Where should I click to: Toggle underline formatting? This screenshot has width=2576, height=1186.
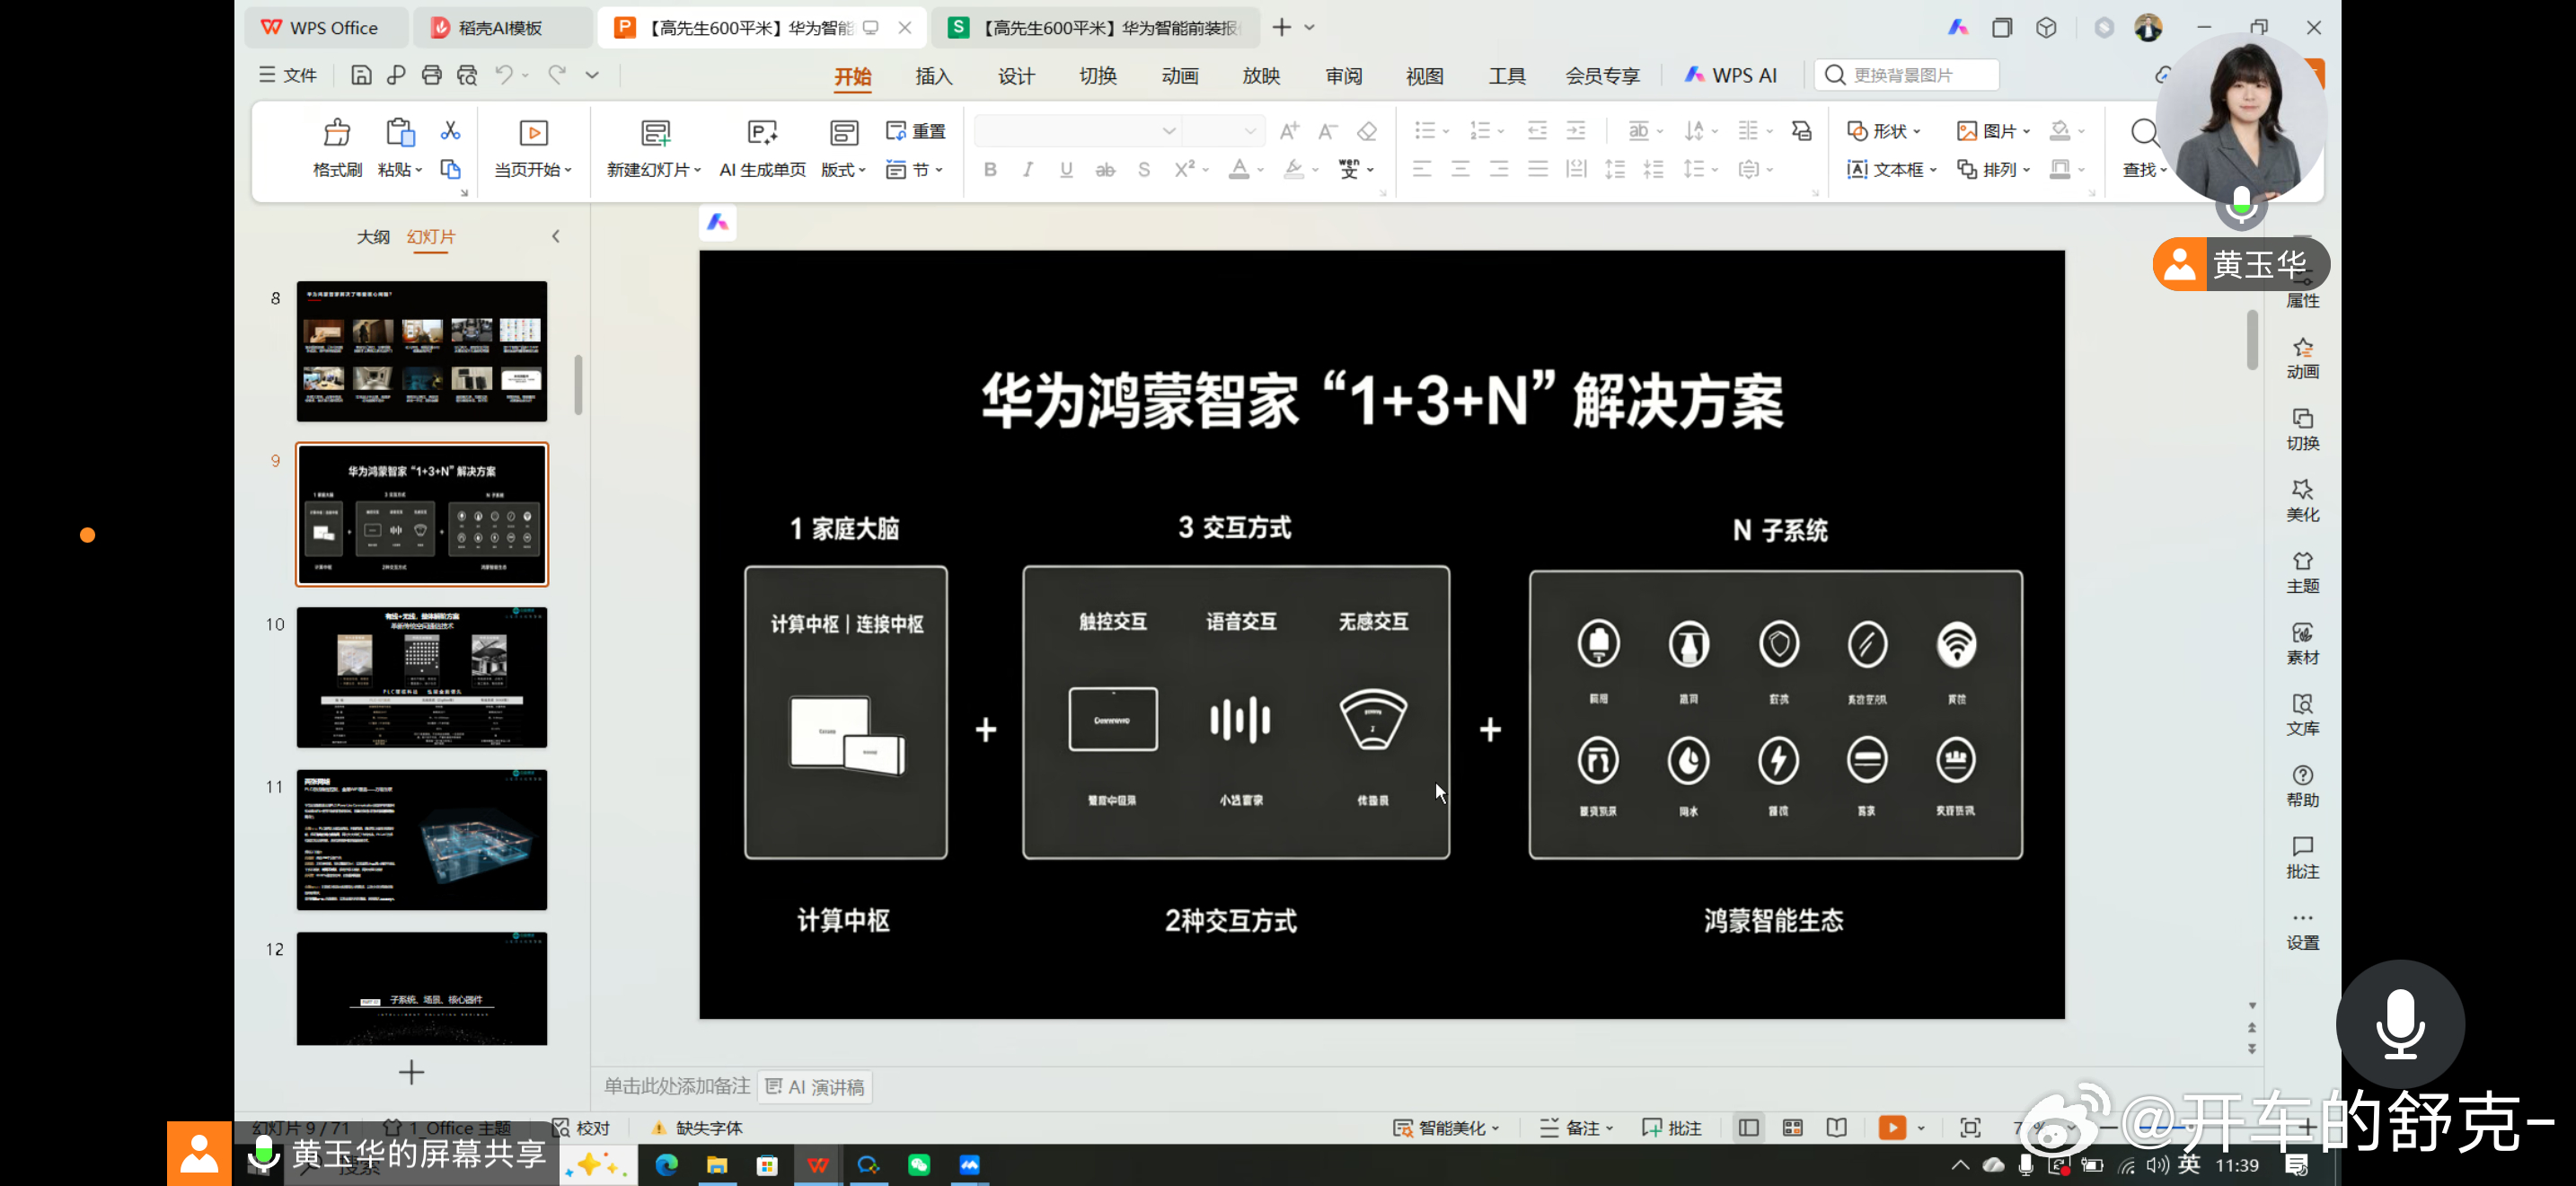1066,169
